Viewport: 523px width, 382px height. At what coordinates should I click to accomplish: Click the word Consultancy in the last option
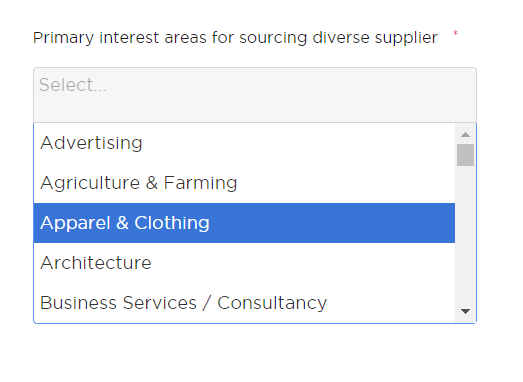[x=272, y=303]
